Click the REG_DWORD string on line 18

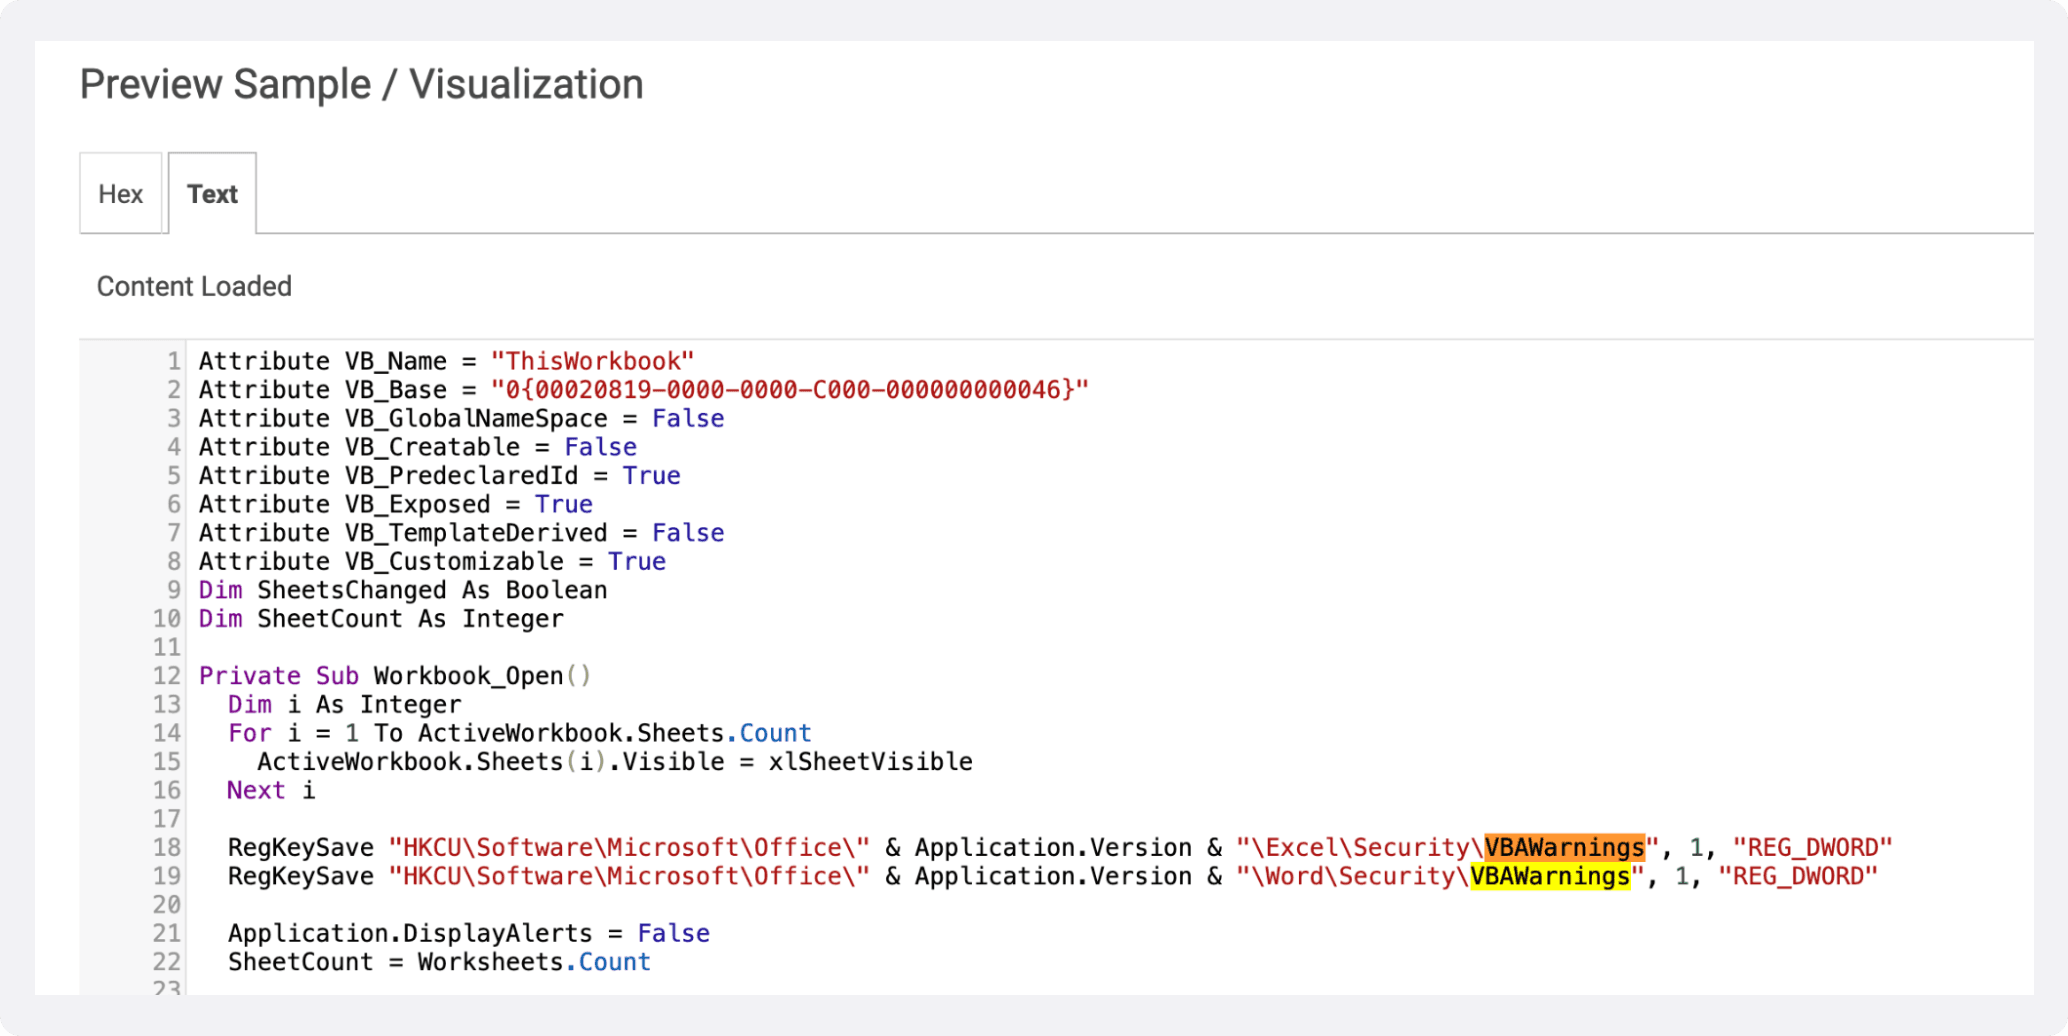coord(1813,847)
